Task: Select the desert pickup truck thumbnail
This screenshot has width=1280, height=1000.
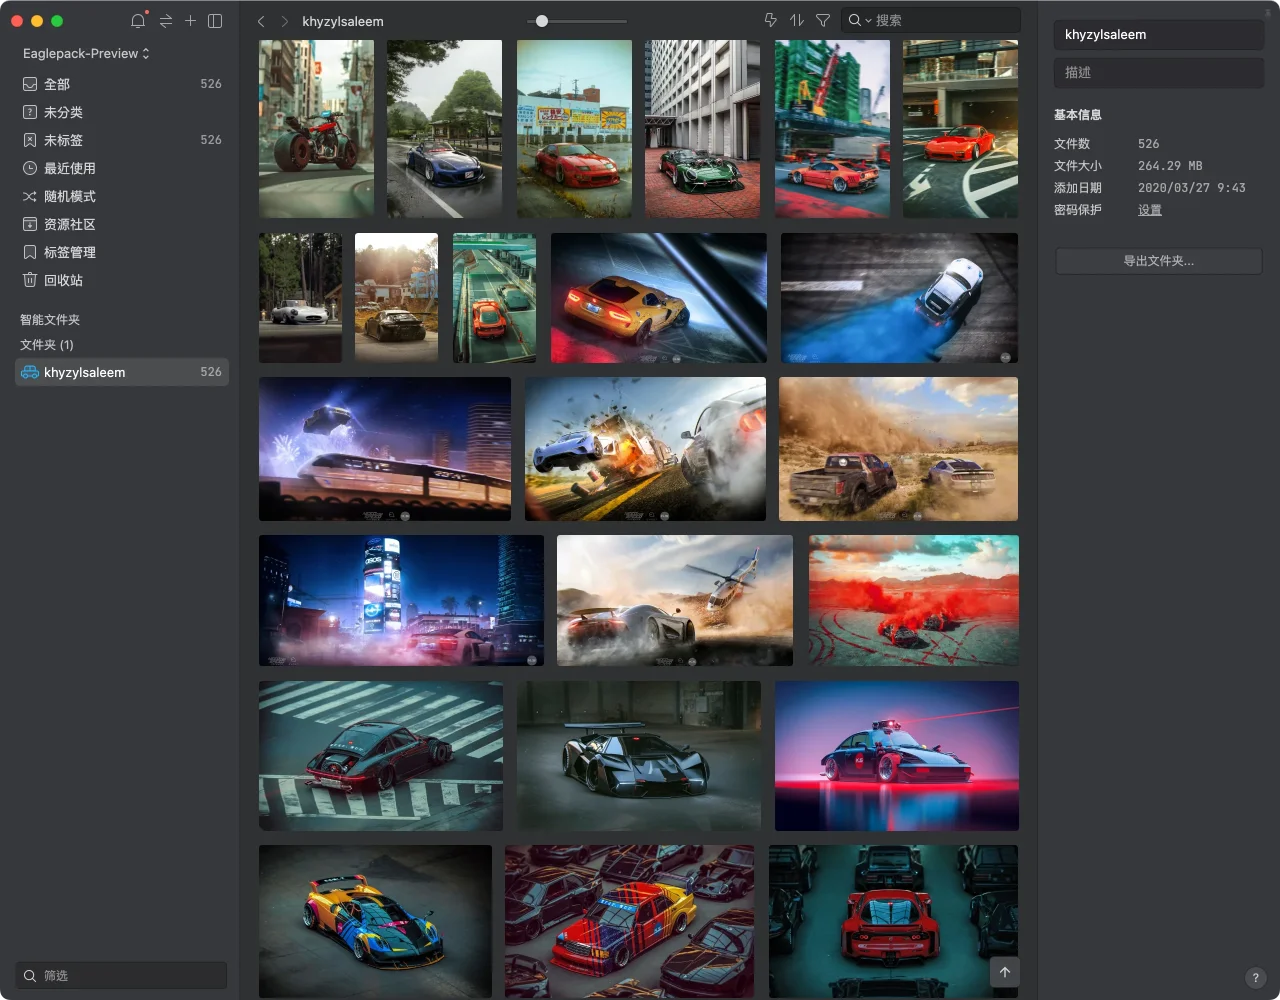Action: tap(898, 449)
